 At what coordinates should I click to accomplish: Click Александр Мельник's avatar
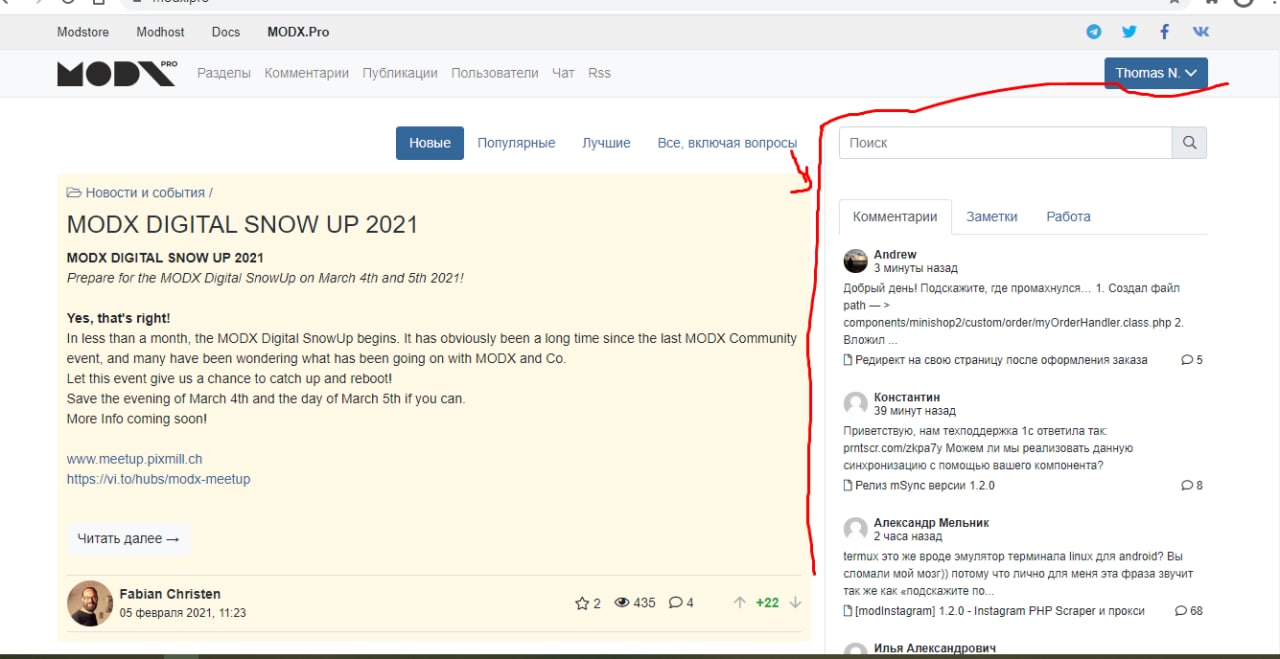tap(856, 530)
